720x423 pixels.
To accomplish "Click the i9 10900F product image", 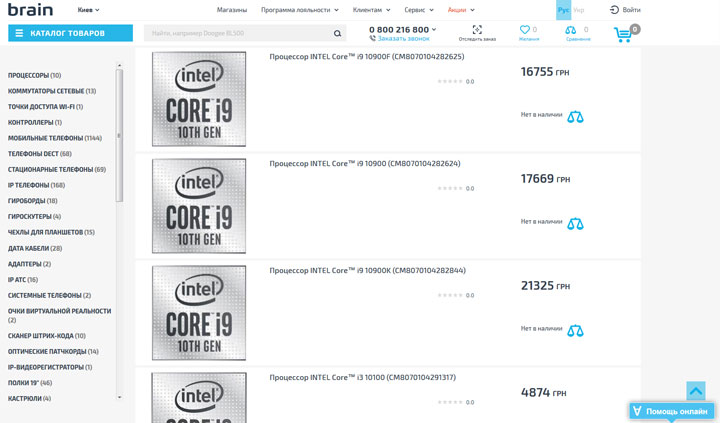I will coord(199,99).
